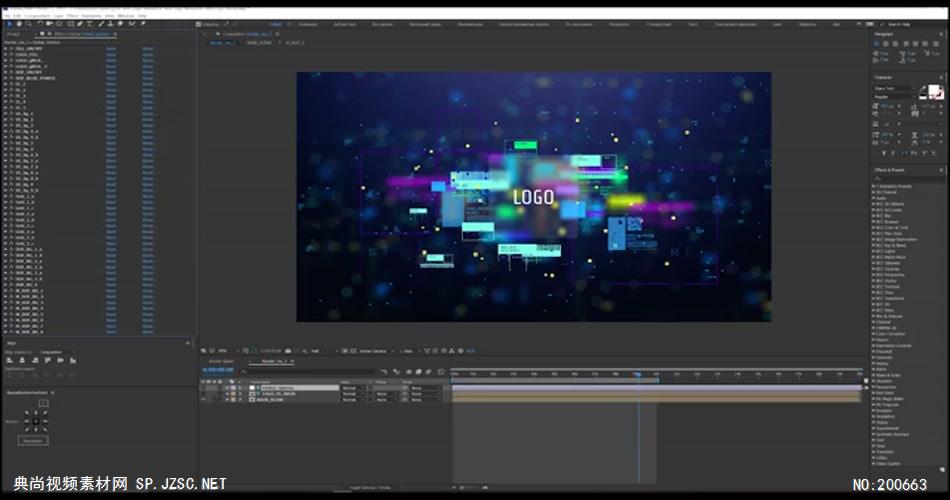Toggle hide shy layers switch
The height and width of the screenshot is (500, 950).
tap(409, 372)
